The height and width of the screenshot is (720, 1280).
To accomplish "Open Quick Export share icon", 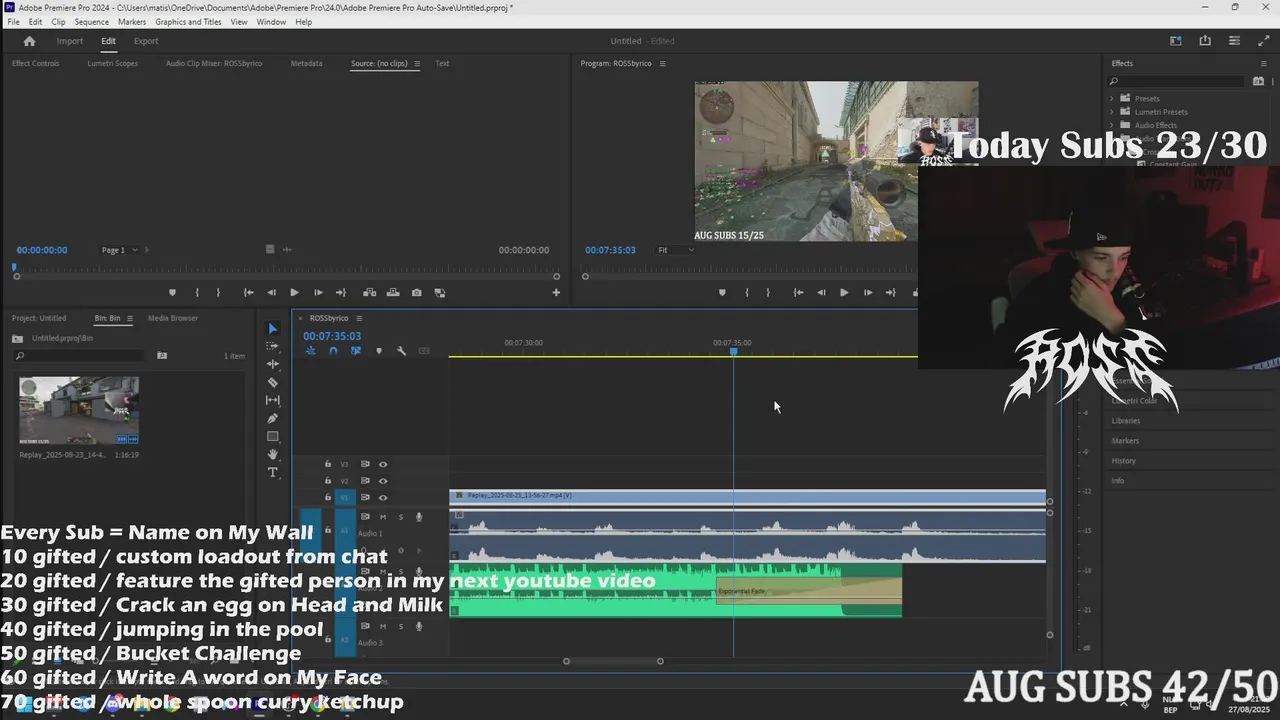I will click(x=1205, y=41).
